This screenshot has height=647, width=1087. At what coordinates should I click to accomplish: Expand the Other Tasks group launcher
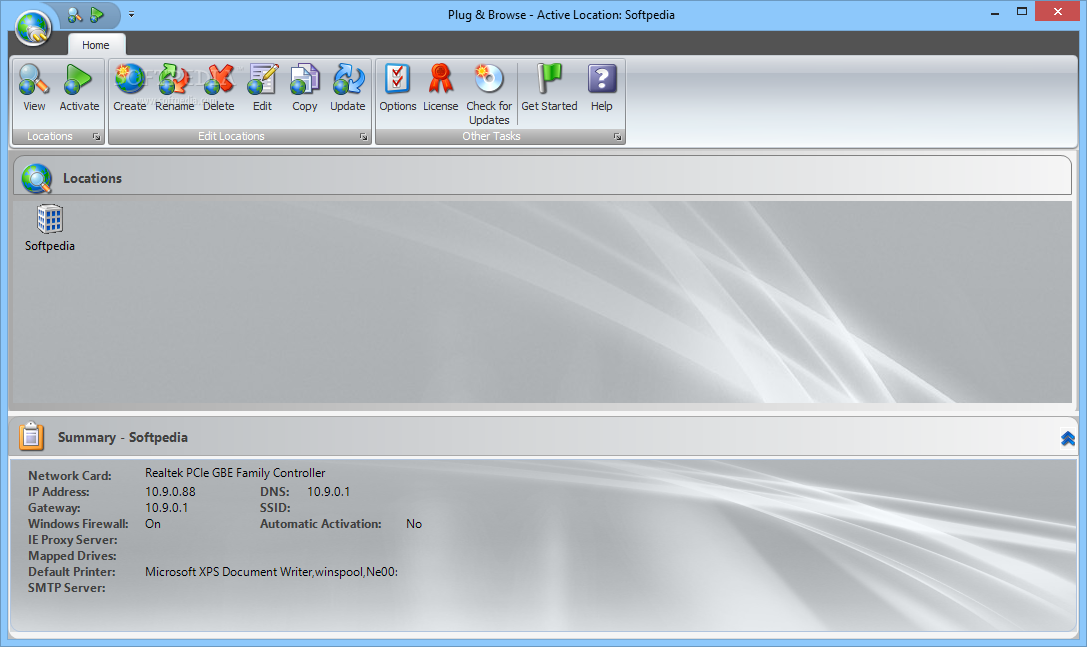pos(617,137)
